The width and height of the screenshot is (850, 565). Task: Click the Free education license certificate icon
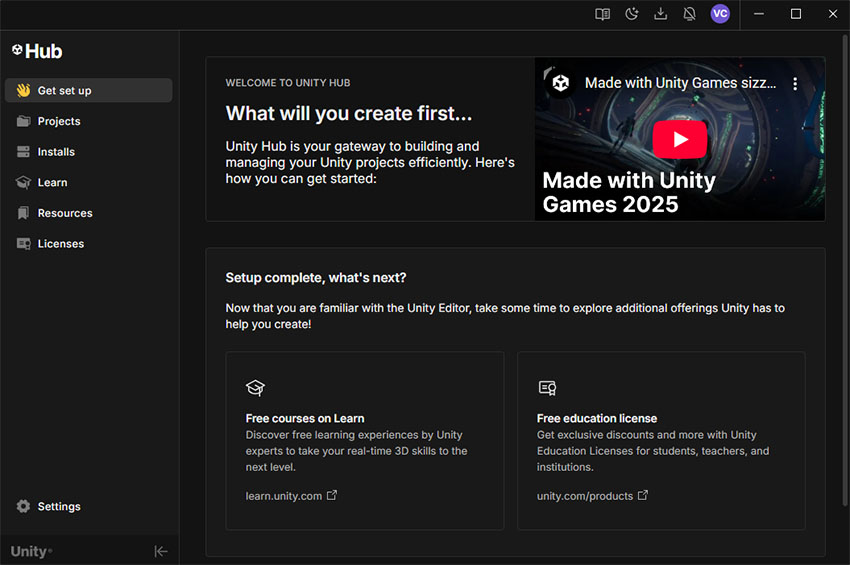click(547, 388)
